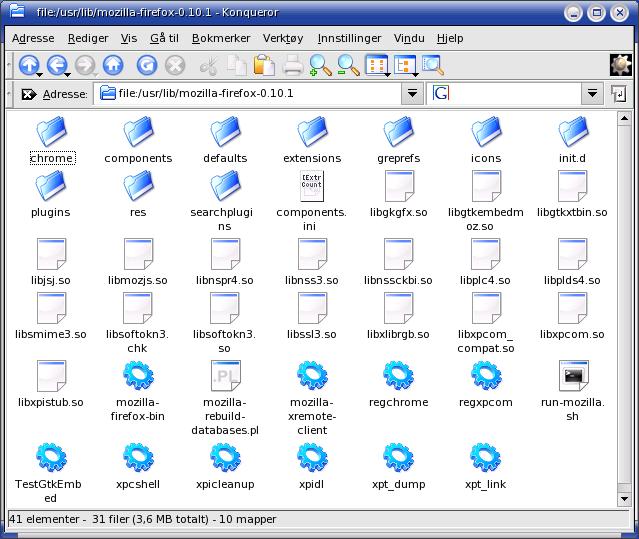Image resolution: width=639 pixels, height=539 pixels.
Task: Select the components folder
Action: [138, 140]
